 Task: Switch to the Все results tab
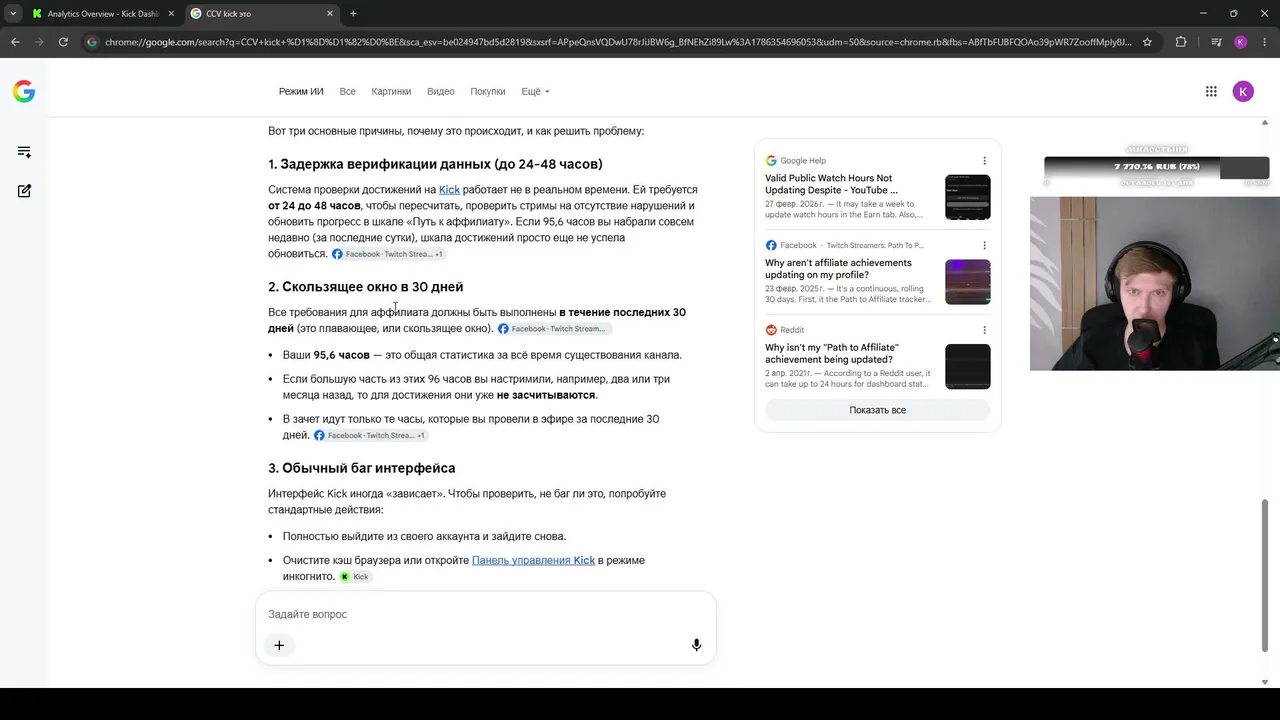point(347,91)
